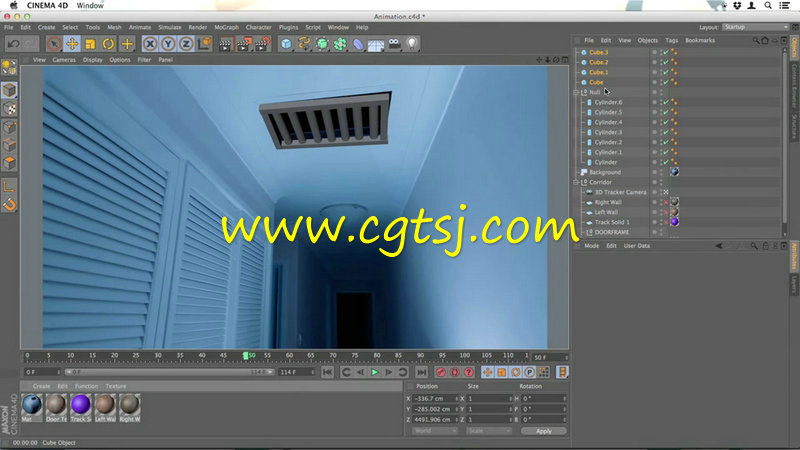Image resolution: width=800 pixels, height=450 pixels.
Task: Go to end of animation
Action: [421, 372]
